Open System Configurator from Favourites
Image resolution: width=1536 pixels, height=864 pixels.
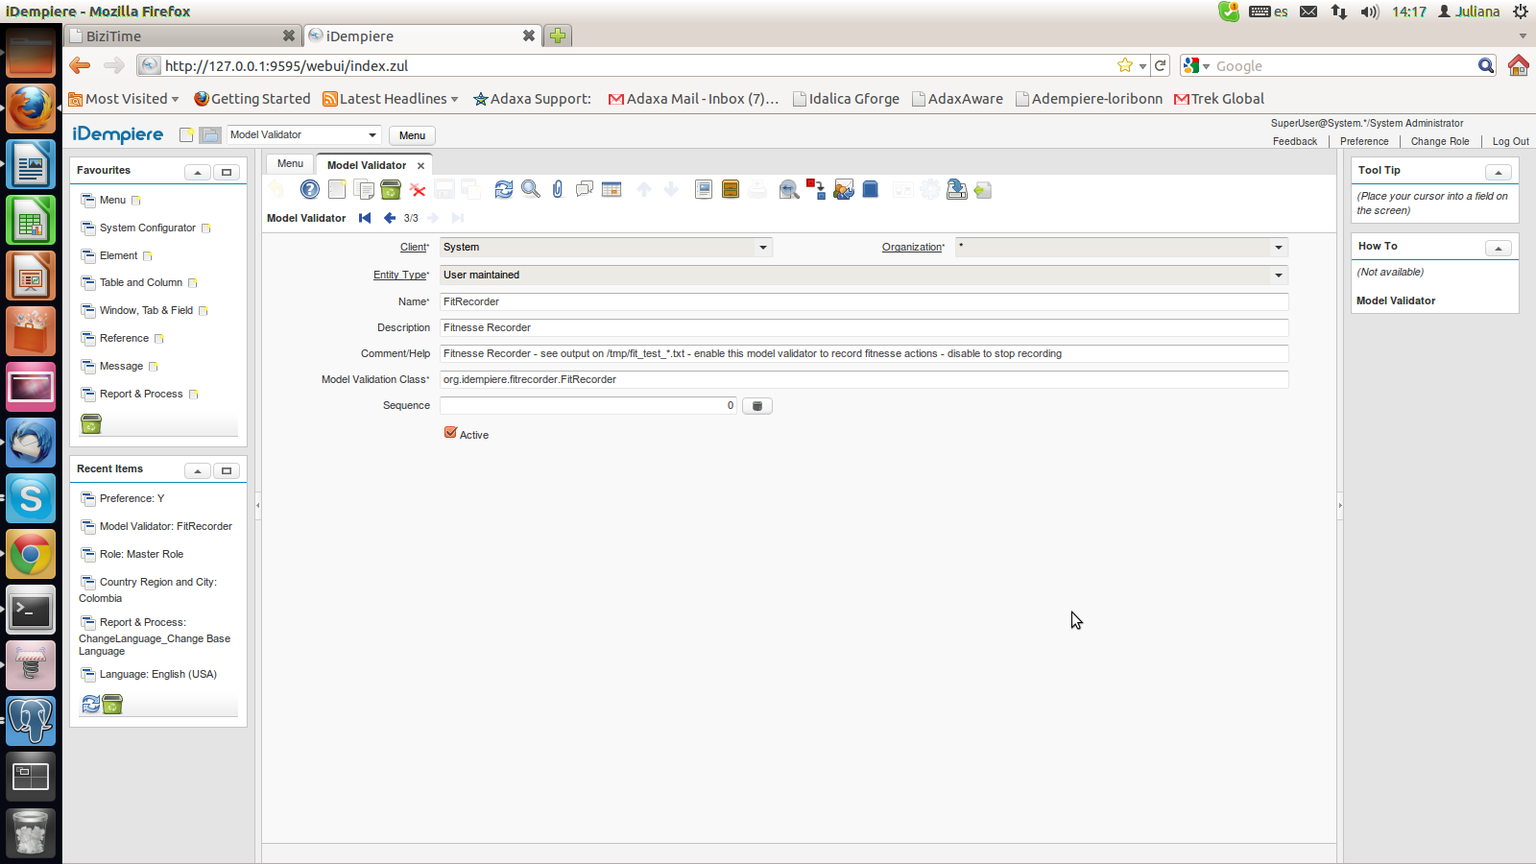pos(147,228)
